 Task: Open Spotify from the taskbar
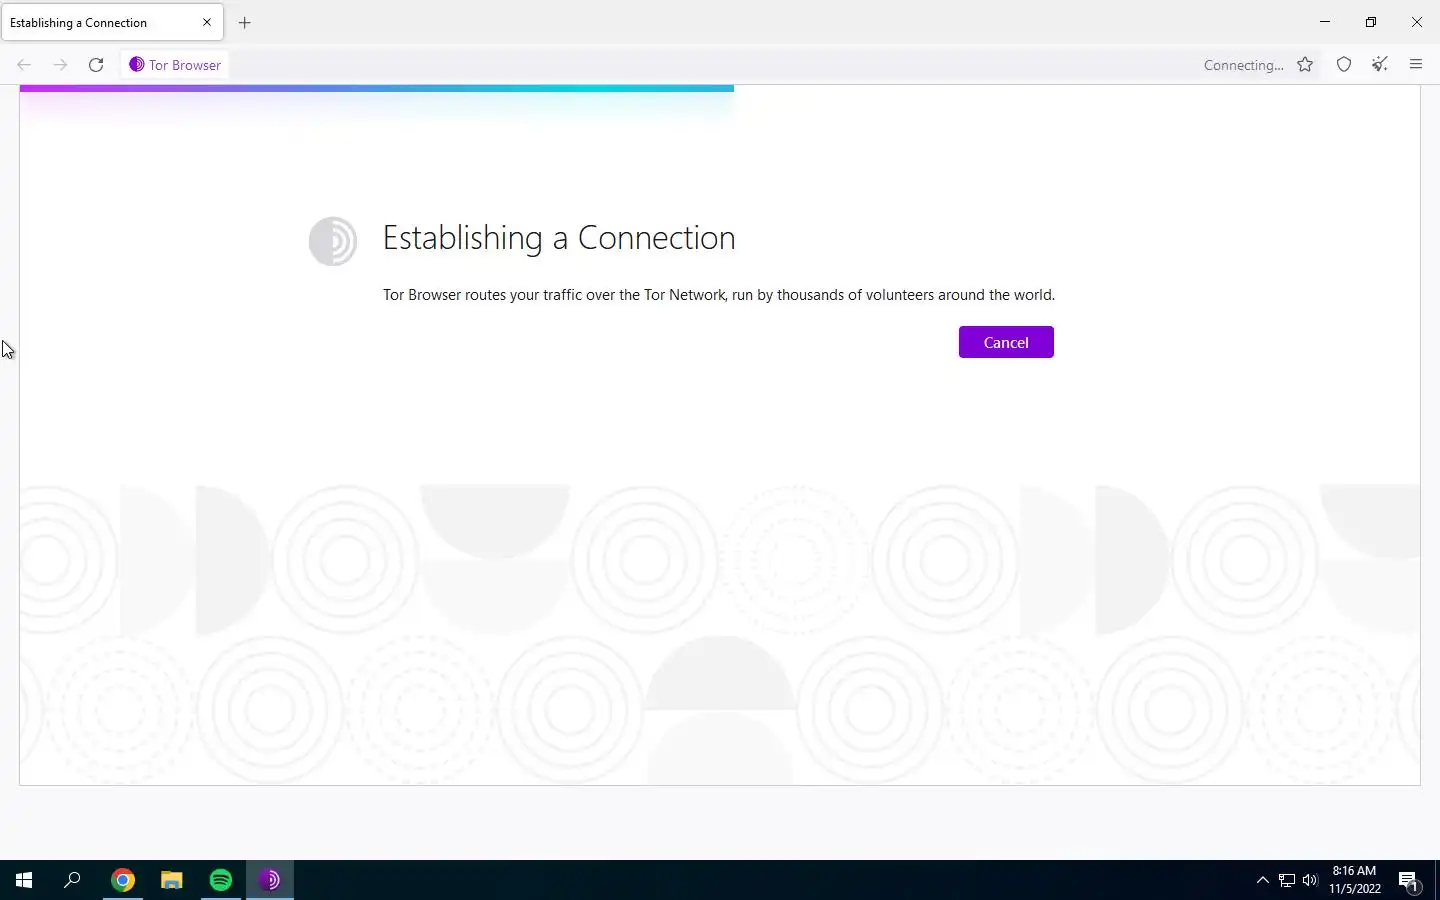pos(221,880)
